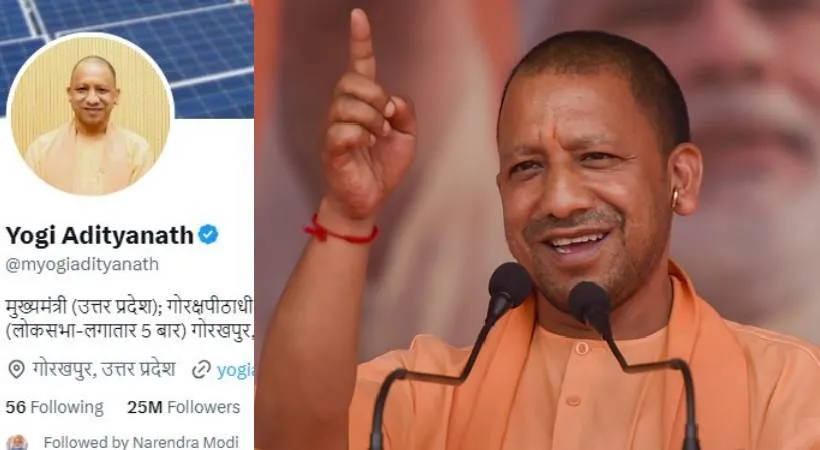Click the raised index finger in photo

362,44
